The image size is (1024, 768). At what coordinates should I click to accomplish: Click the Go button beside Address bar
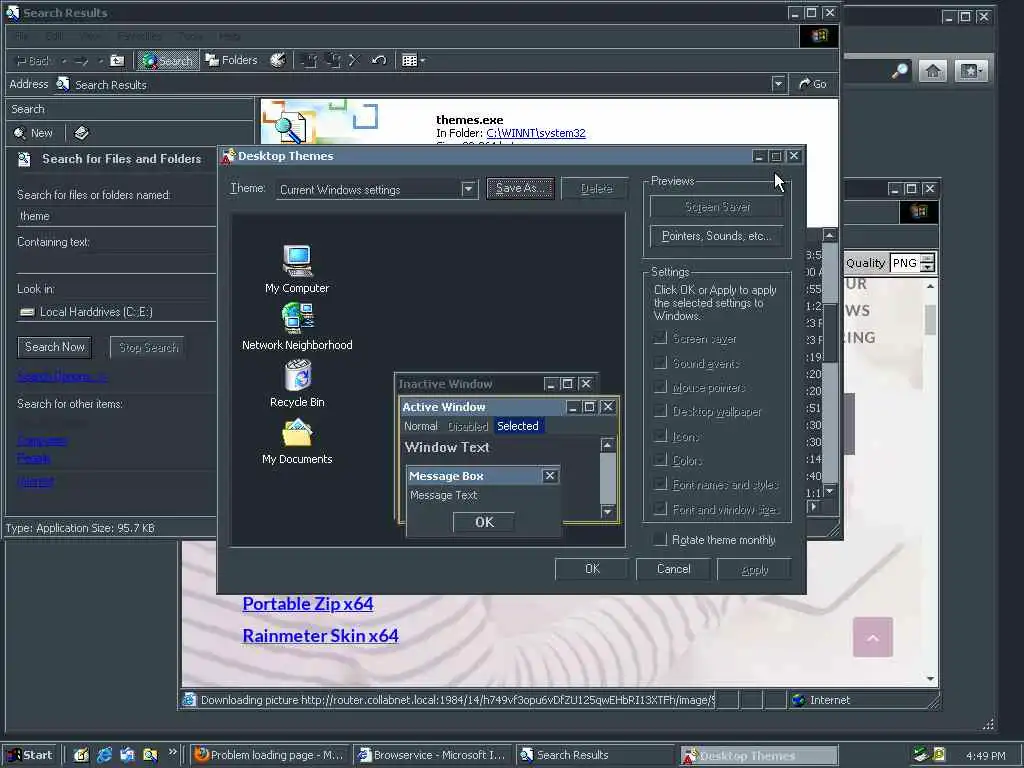click(813, 84)
